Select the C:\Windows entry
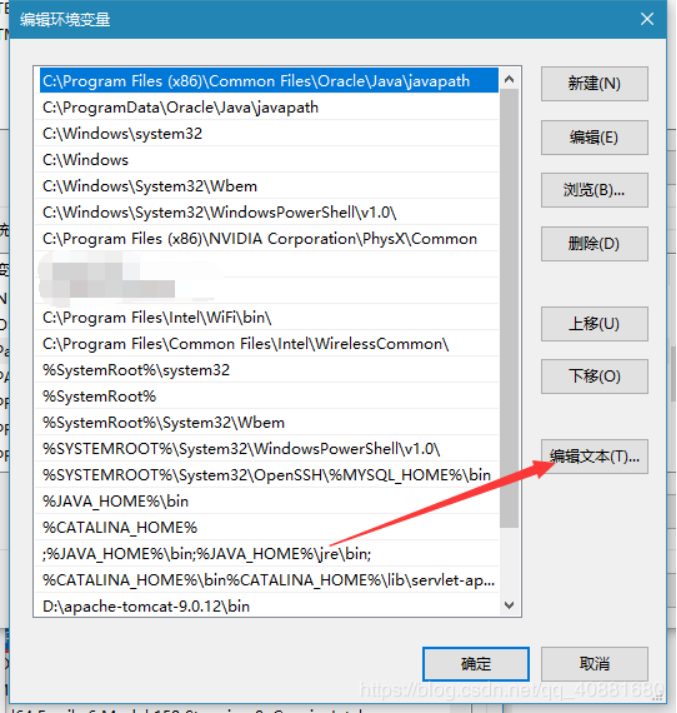Viewport: 677px width, 713px height. coord(267,160)
